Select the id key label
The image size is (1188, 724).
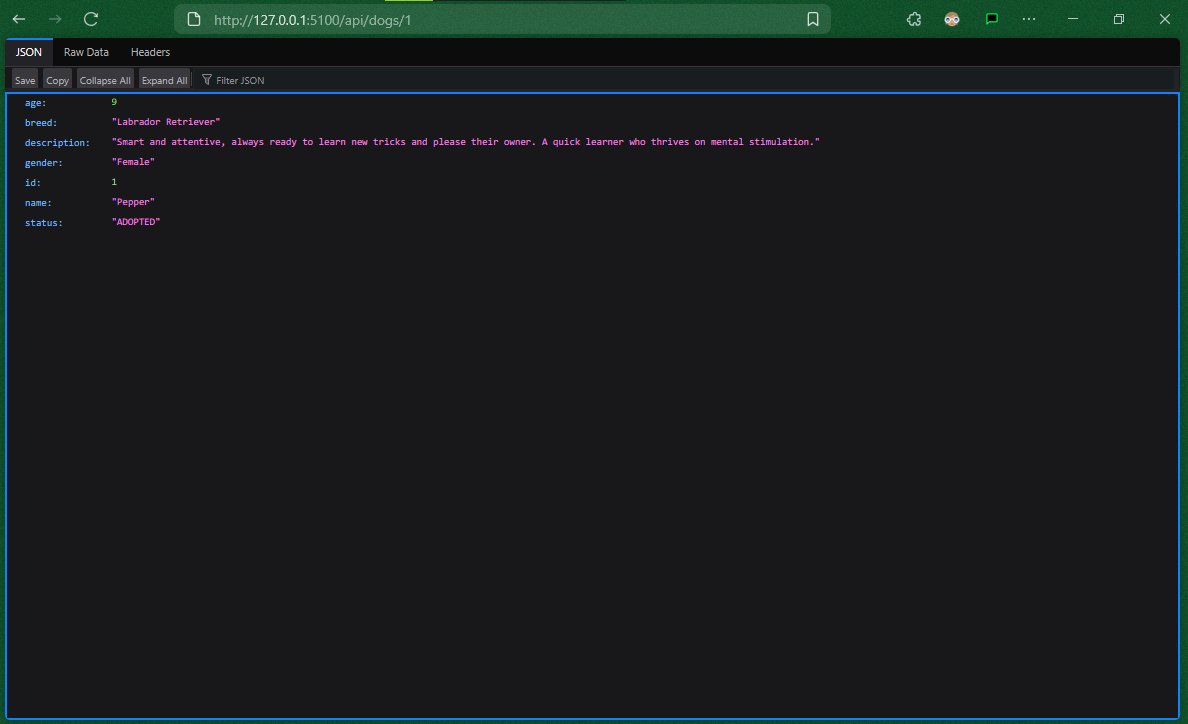click(33, 183)
